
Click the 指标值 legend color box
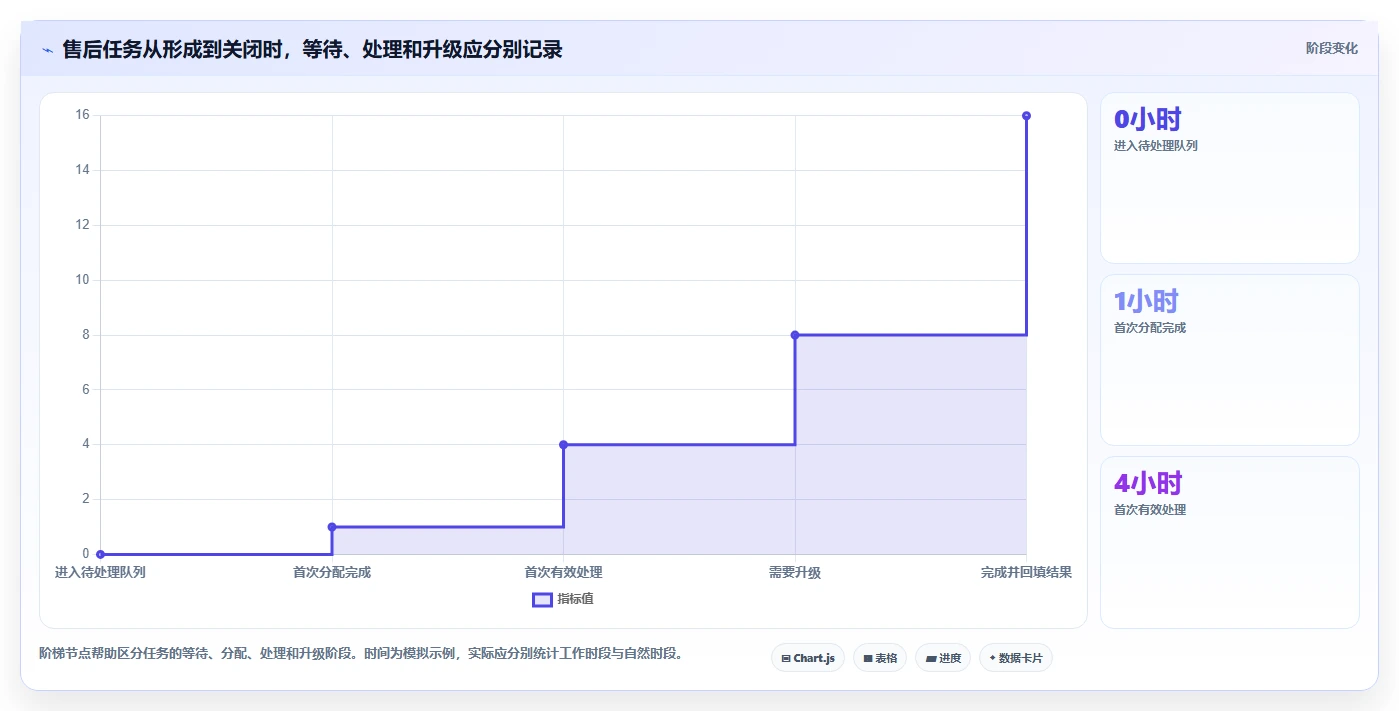[x=542, y=599]
